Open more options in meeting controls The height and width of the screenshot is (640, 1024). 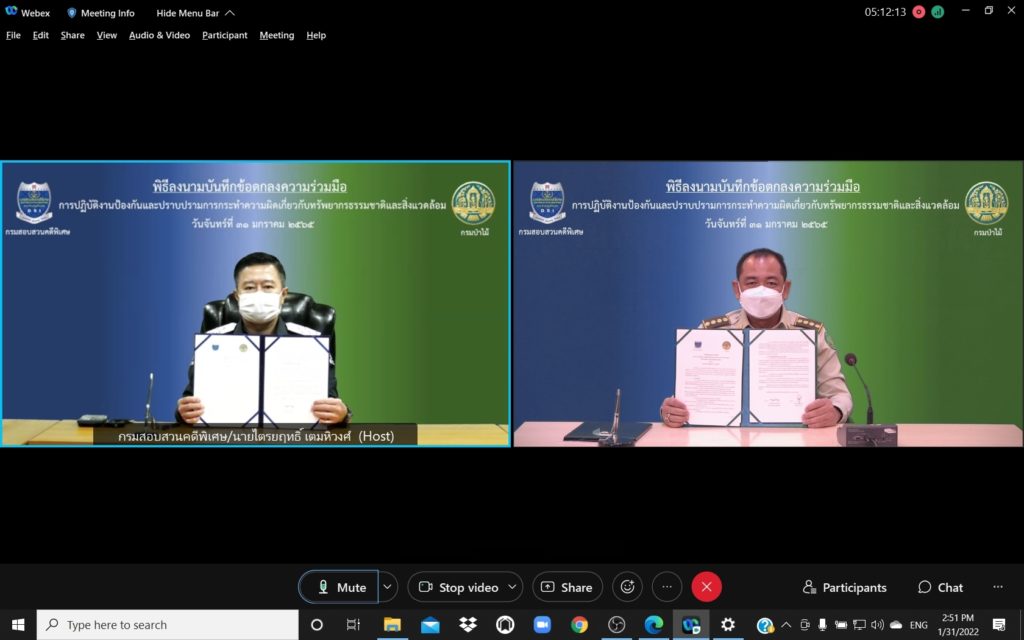pos(667,587)
